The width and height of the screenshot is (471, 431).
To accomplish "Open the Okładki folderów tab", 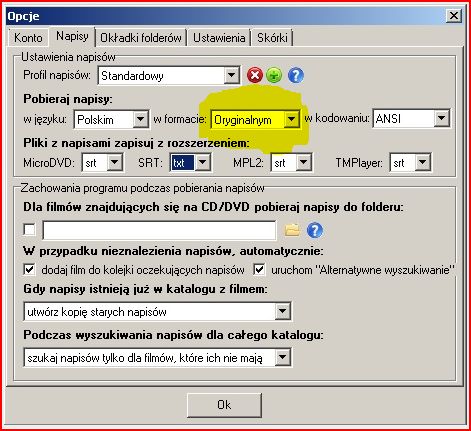I will (x=141, y=38).
